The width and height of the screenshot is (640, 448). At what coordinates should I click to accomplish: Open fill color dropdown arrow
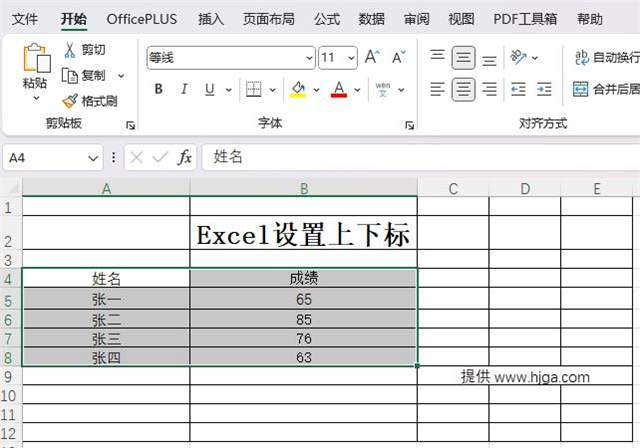coord(316,90)
